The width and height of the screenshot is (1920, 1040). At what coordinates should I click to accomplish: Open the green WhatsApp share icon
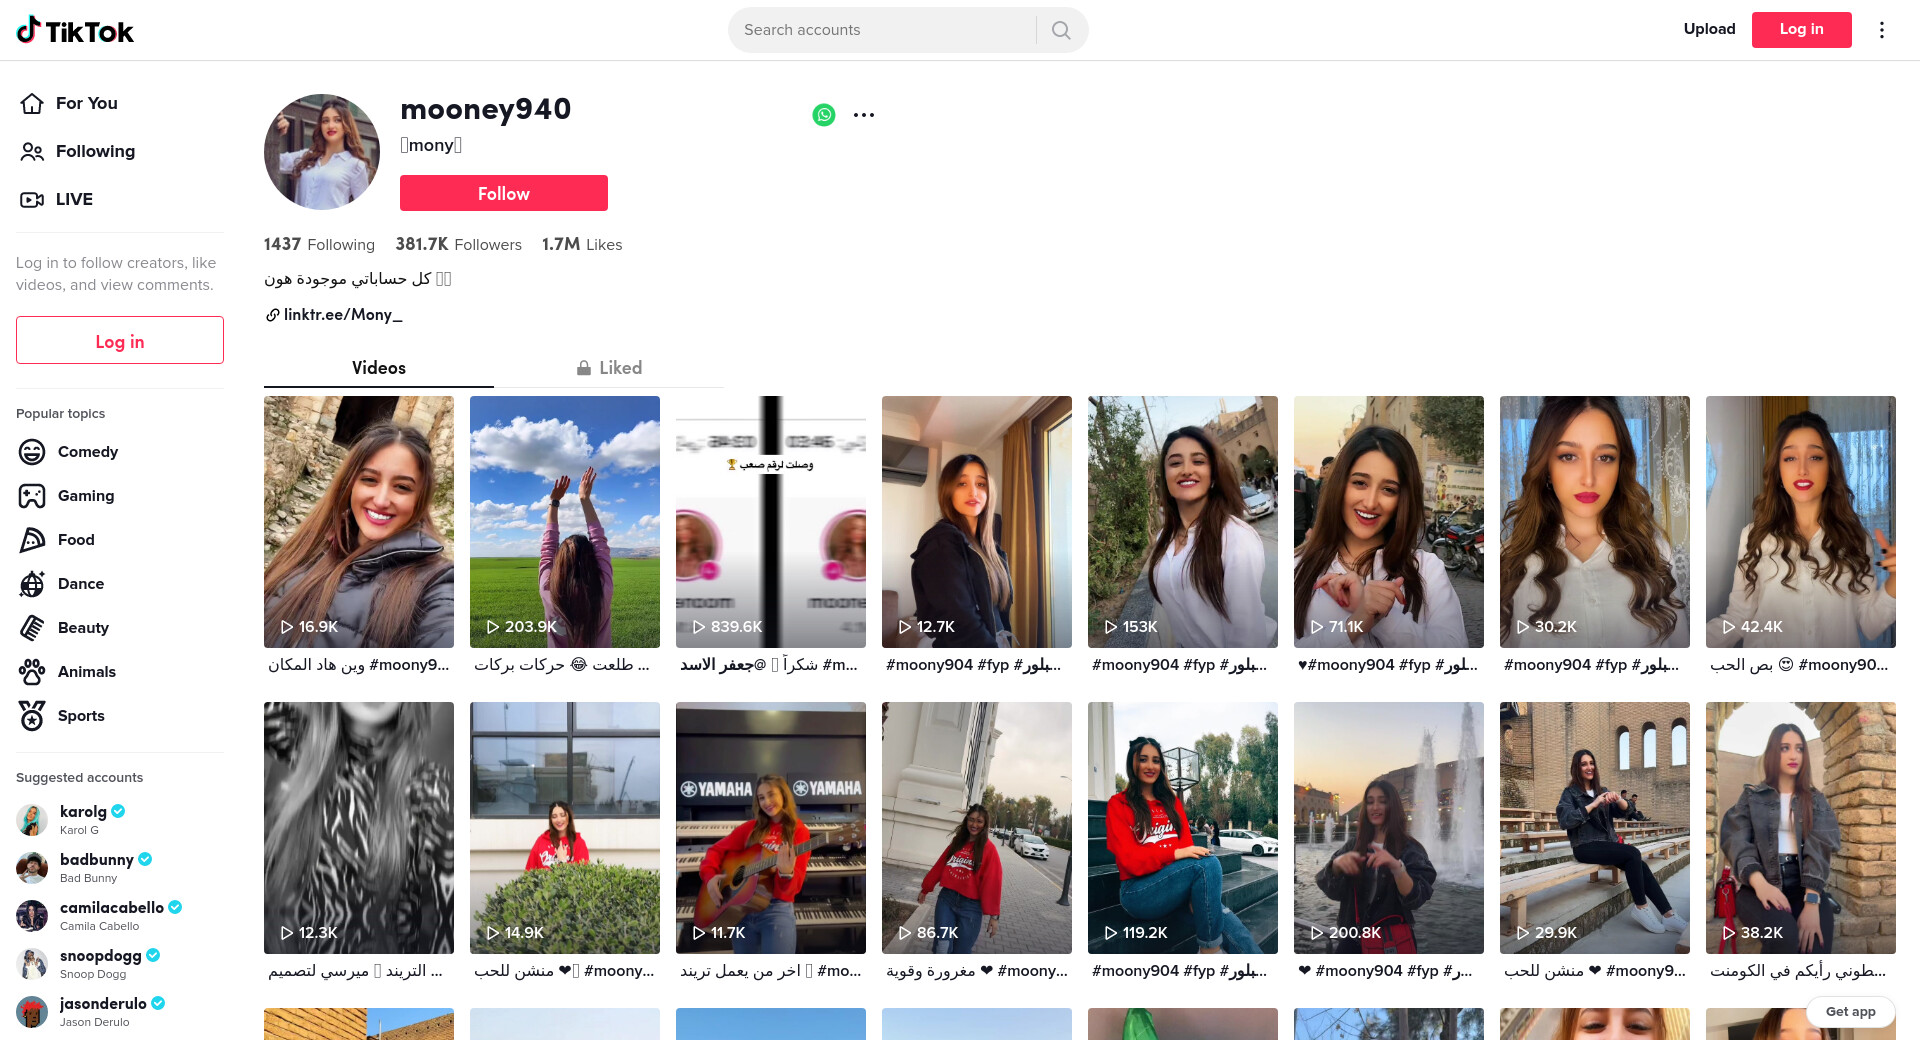(824, 115)
